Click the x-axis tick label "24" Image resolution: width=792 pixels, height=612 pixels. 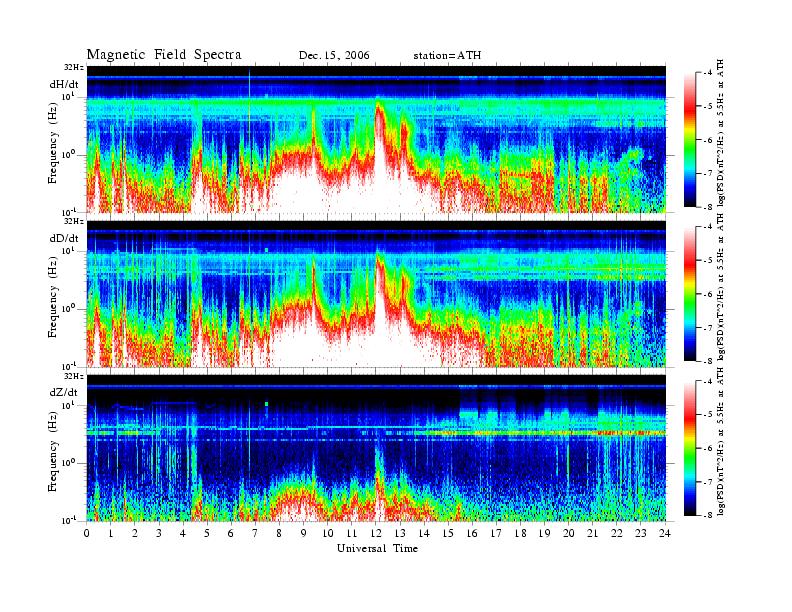point(665,534)
